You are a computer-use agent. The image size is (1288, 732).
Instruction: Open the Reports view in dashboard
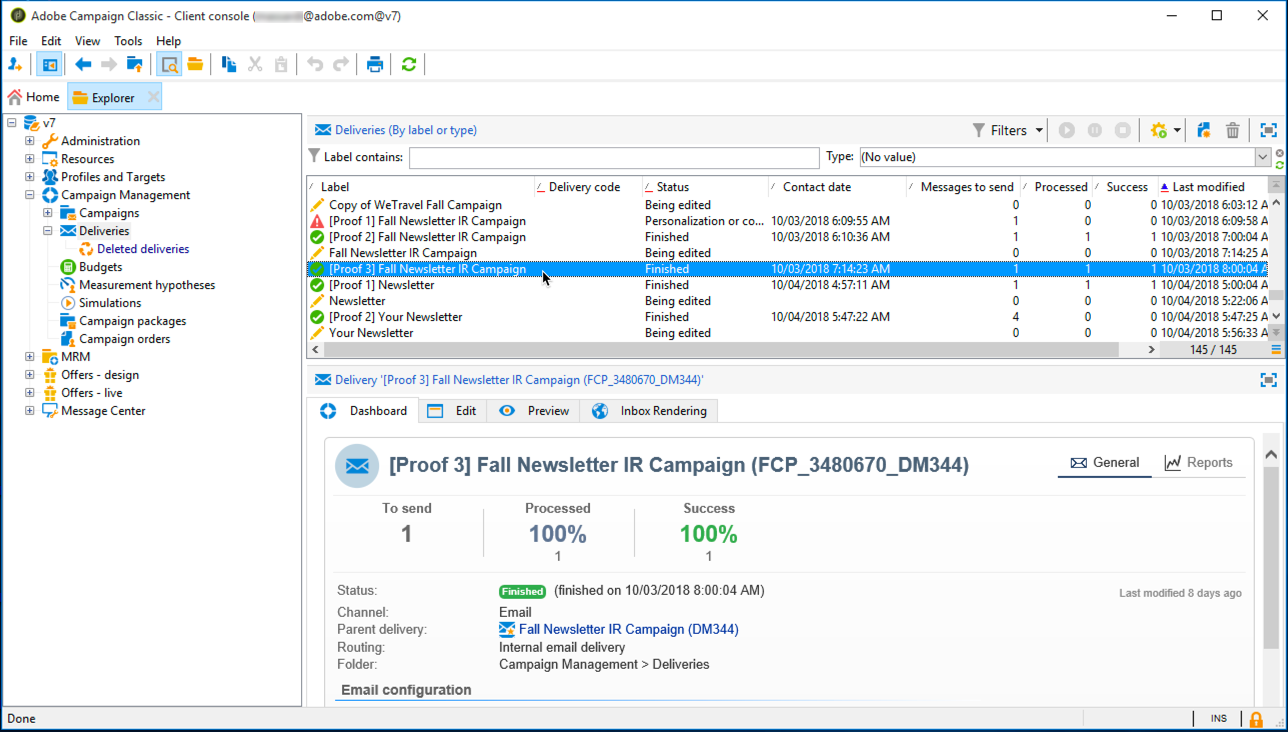pyautogui.click(x=1198, y=463)
